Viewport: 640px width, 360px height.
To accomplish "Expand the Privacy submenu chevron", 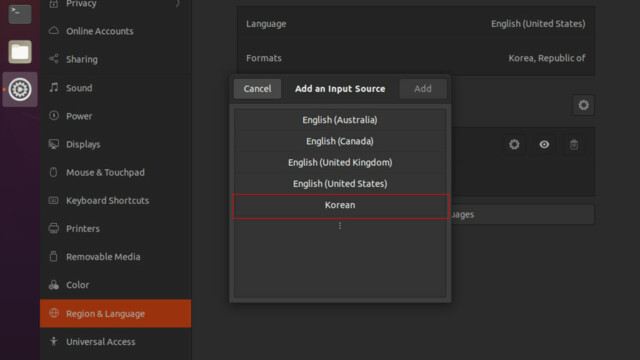I will 178,4.
